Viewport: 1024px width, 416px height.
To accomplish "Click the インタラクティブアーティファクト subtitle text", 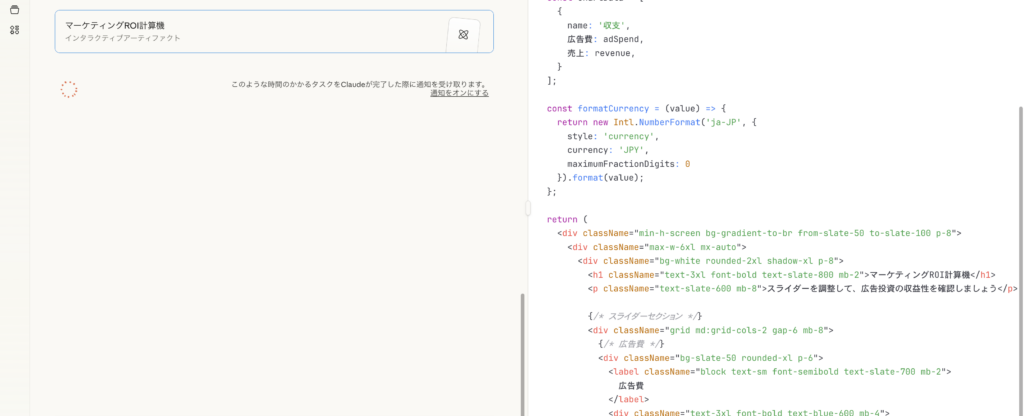I will 123,38.
